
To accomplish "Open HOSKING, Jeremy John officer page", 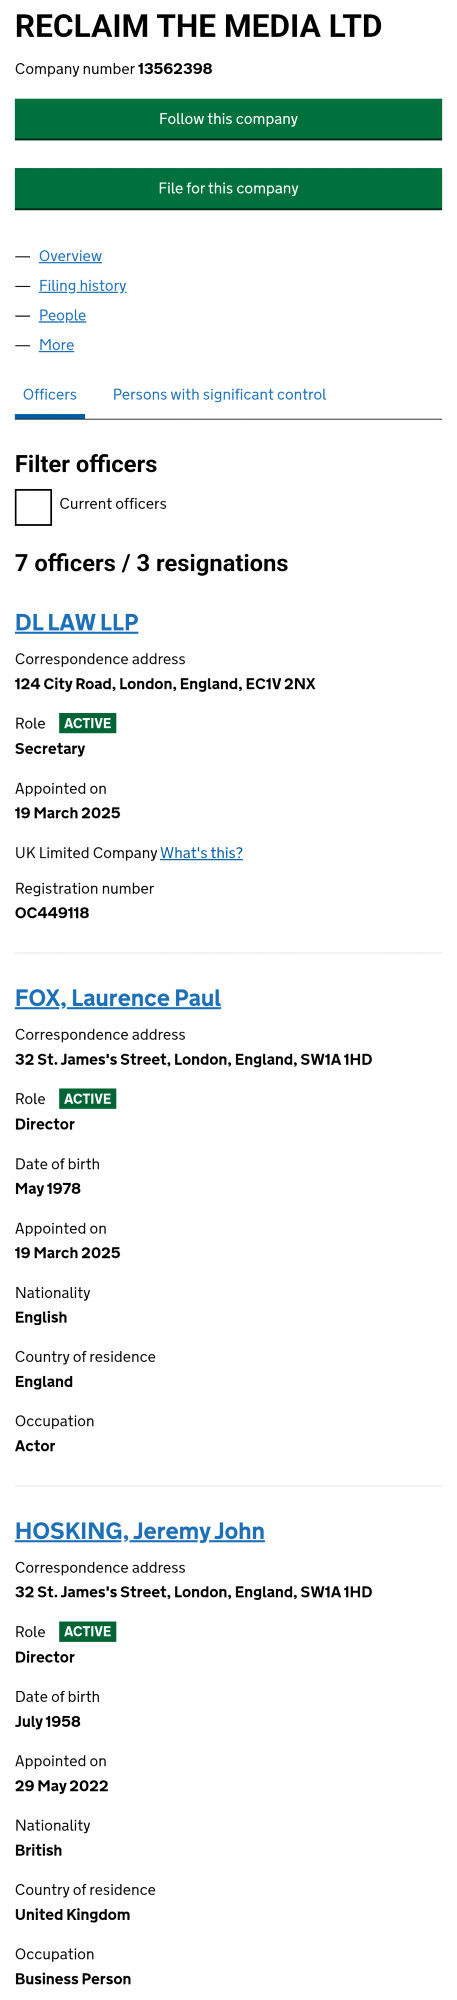I will (140, 1531).
